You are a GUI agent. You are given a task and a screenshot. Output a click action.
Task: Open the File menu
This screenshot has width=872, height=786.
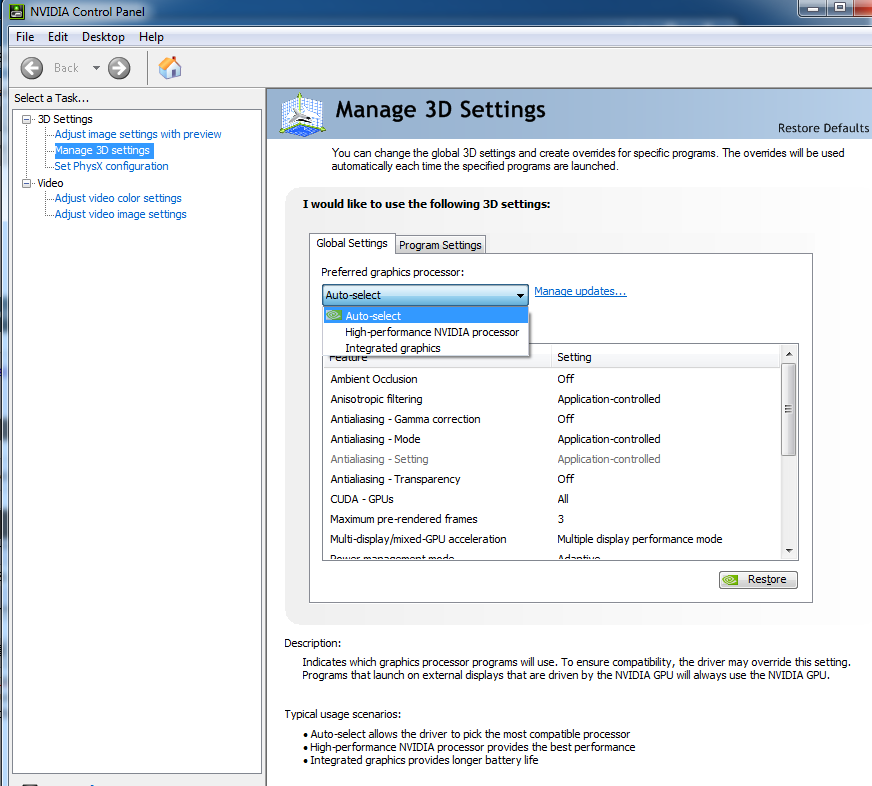coord(25,37)
